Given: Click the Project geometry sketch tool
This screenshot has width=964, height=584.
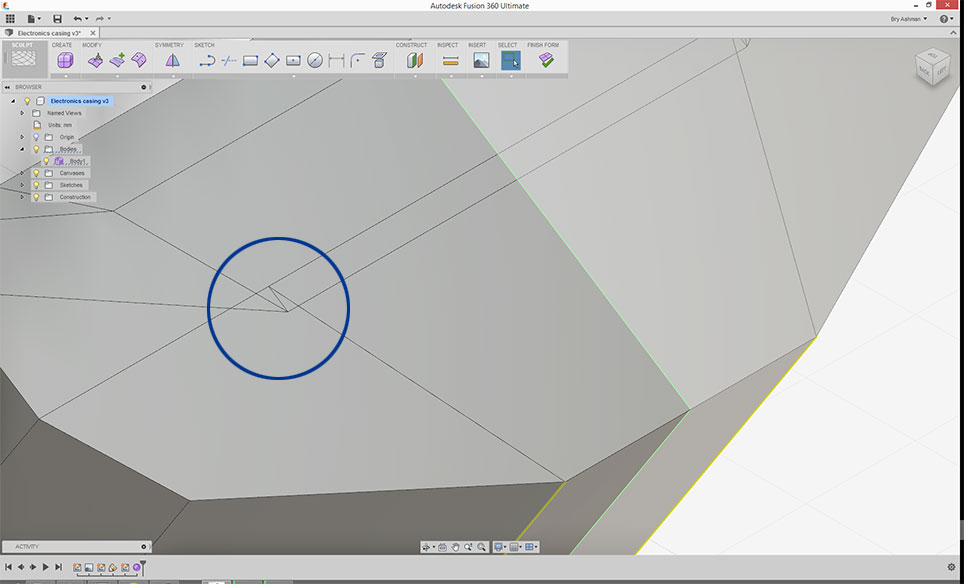Looking at the screenshot, I should 379,60.
